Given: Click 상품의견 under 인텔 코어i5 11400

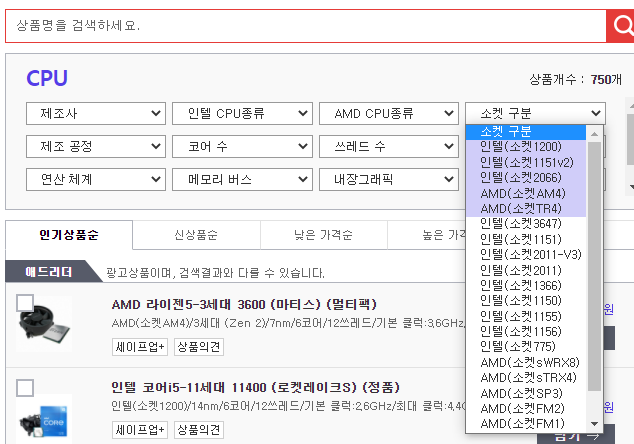Looking at the screenshot, I should click(x=199, y=429).
